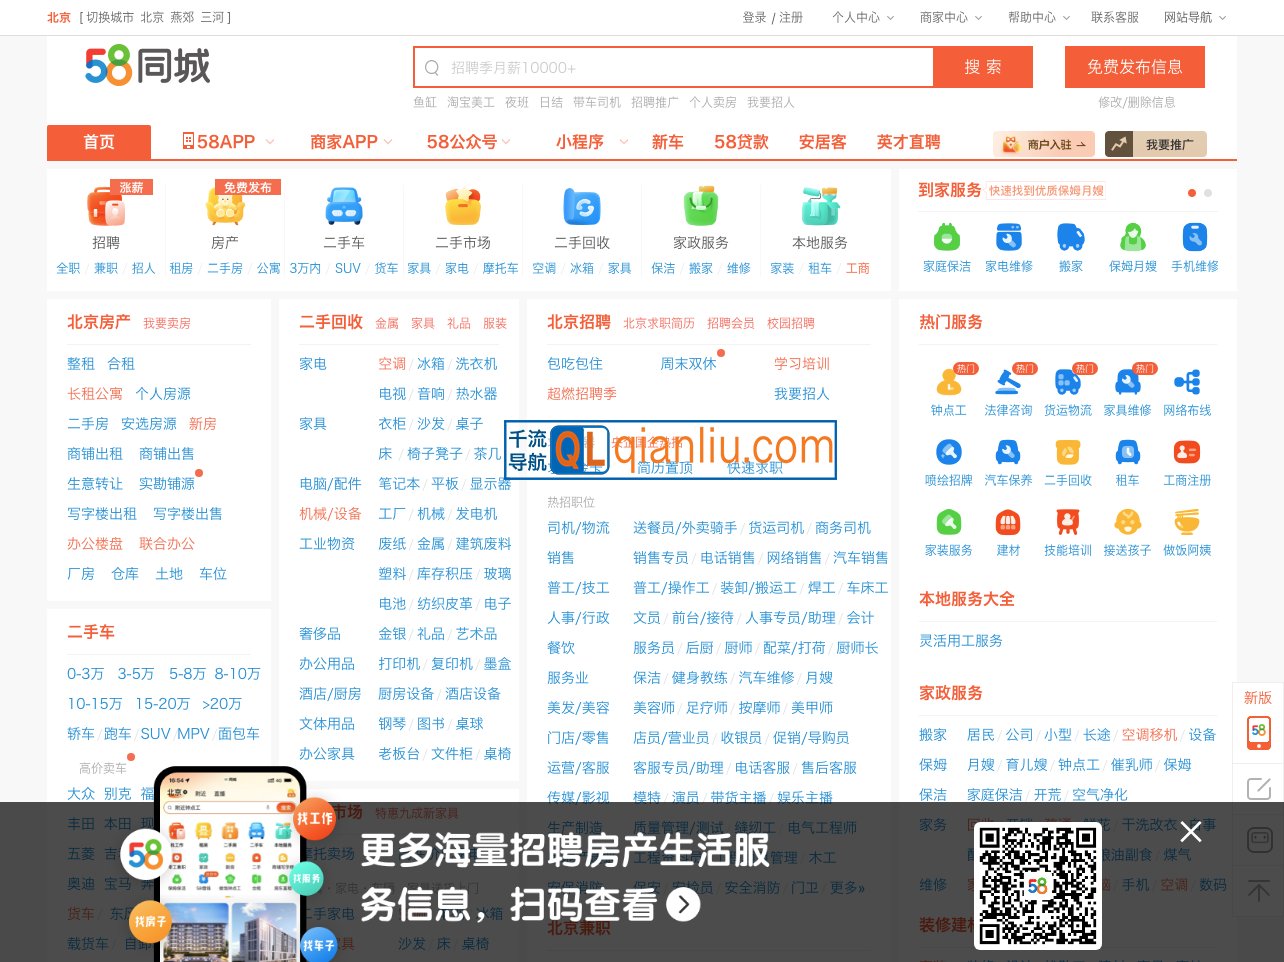Select the 保姆月嫂 service icon
The height and width of the screenshot is (962, 1284).
[x=1132, y=237]
